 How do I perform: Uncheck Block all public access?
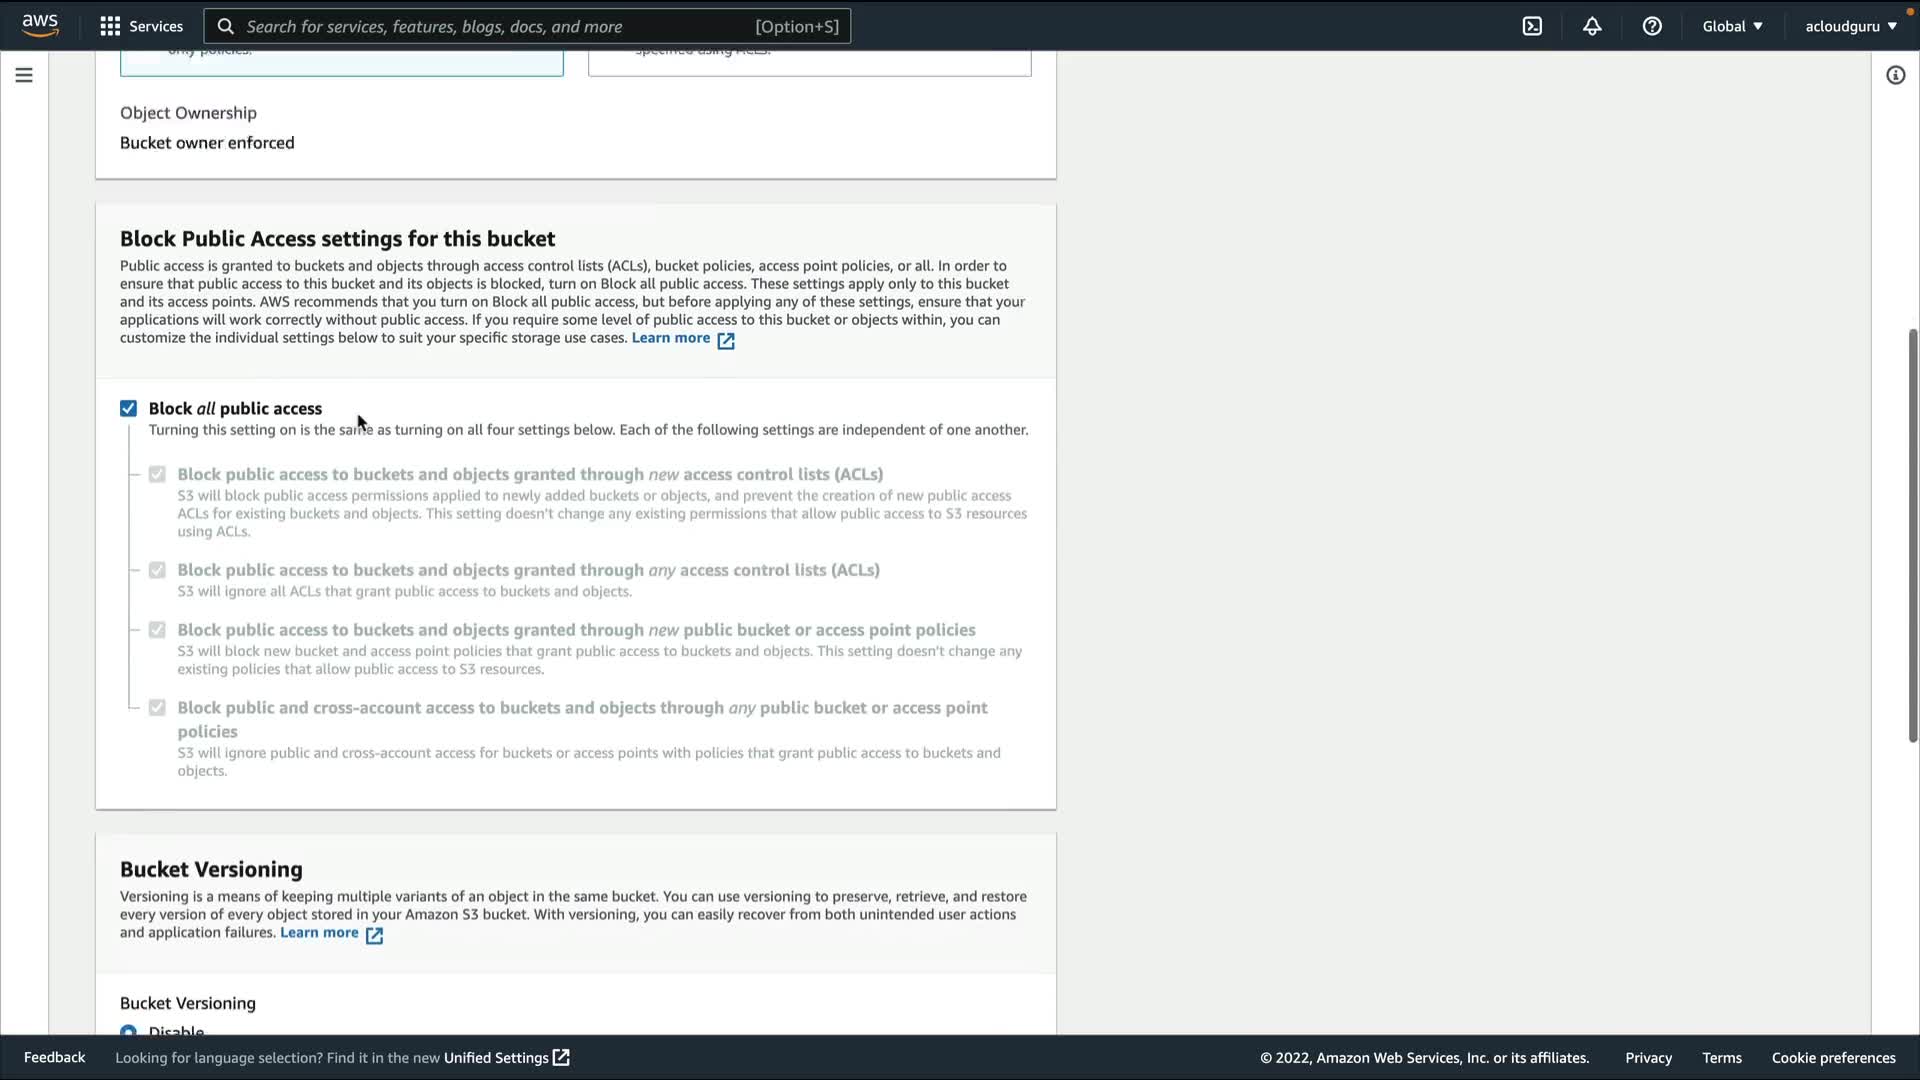(128, 408)
